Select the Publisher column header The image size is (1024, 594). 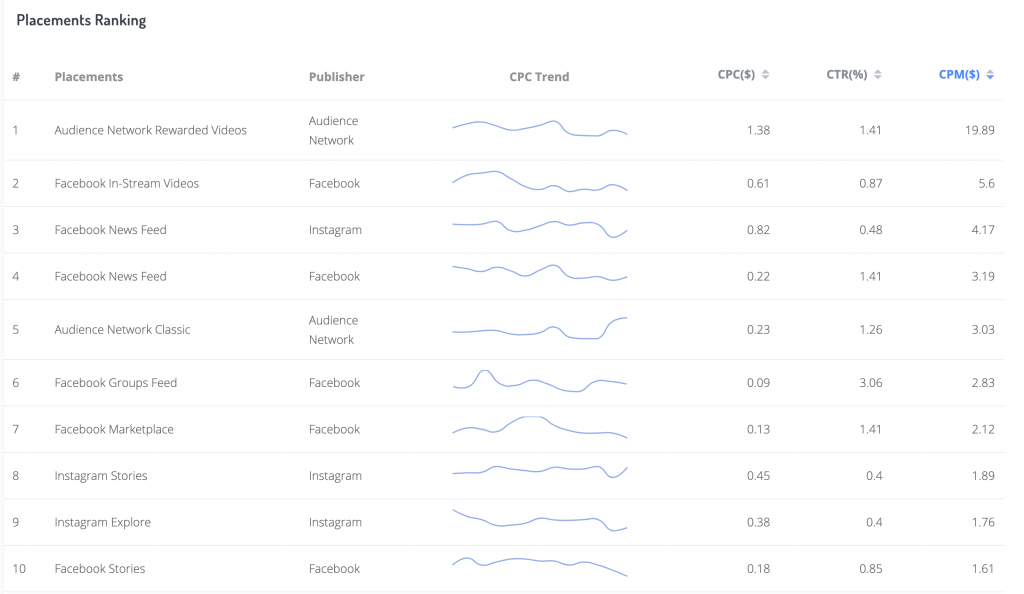click(x=336, y=76)
